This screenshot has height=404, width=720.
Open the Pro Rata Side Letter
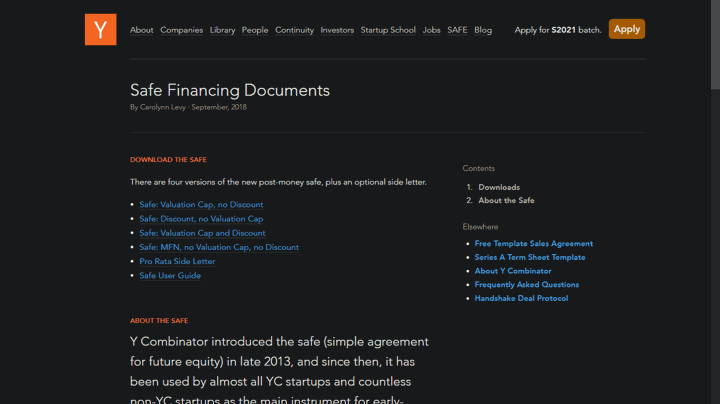[x=177, y=262]
